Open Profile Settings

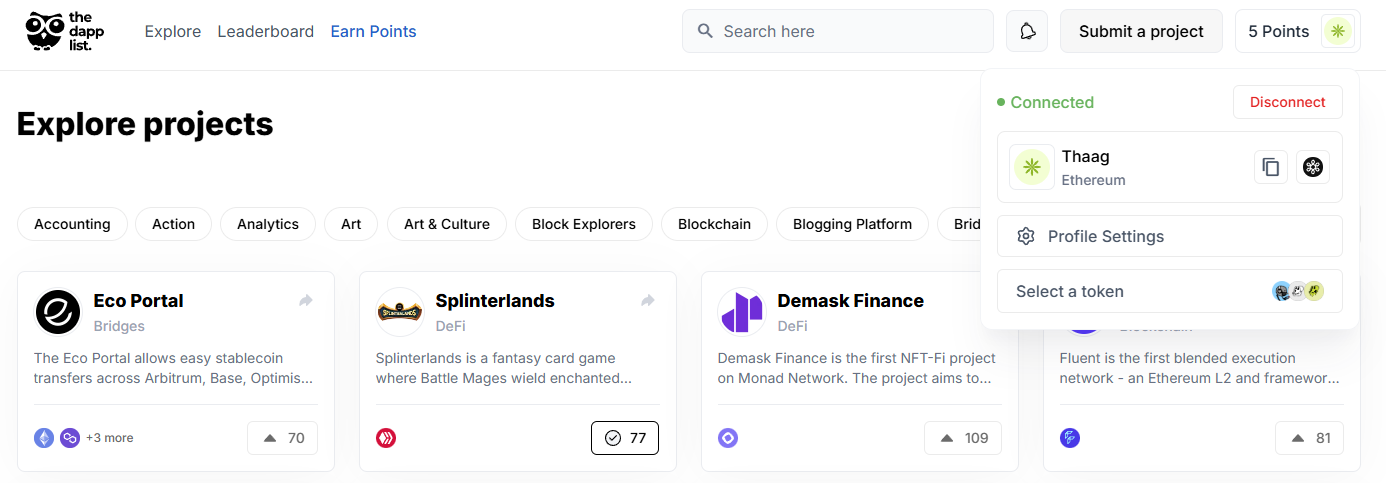pyautogui.click(x=1170, y=236)
